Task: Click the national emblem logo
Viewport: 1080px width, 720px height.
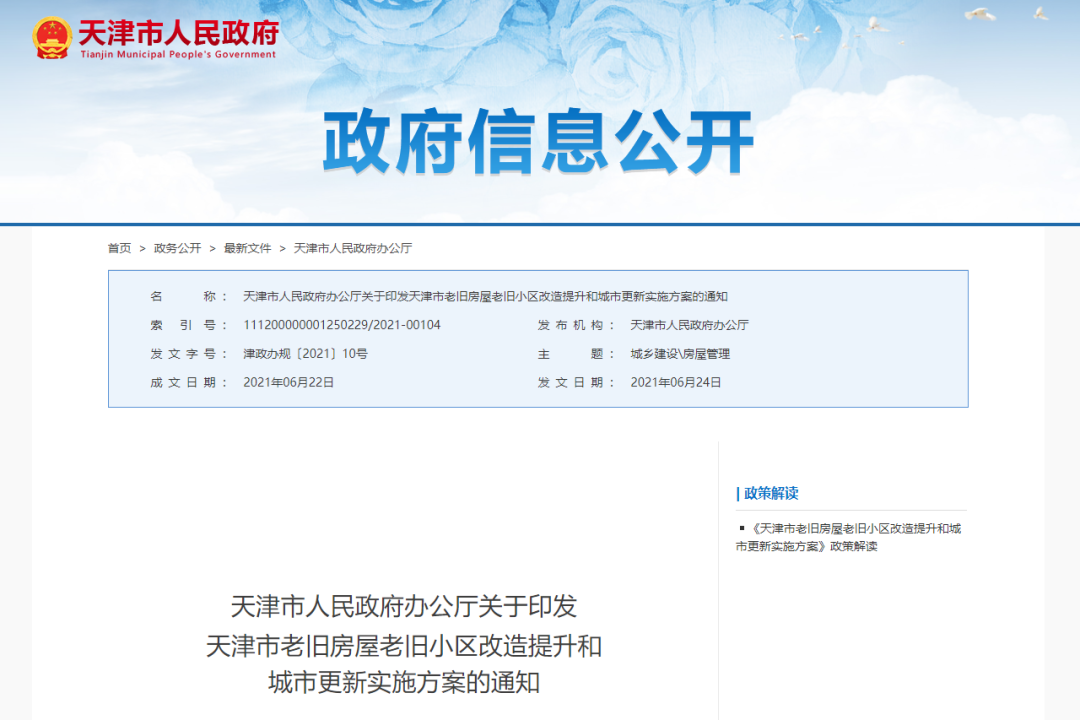Action: (51, 38)
